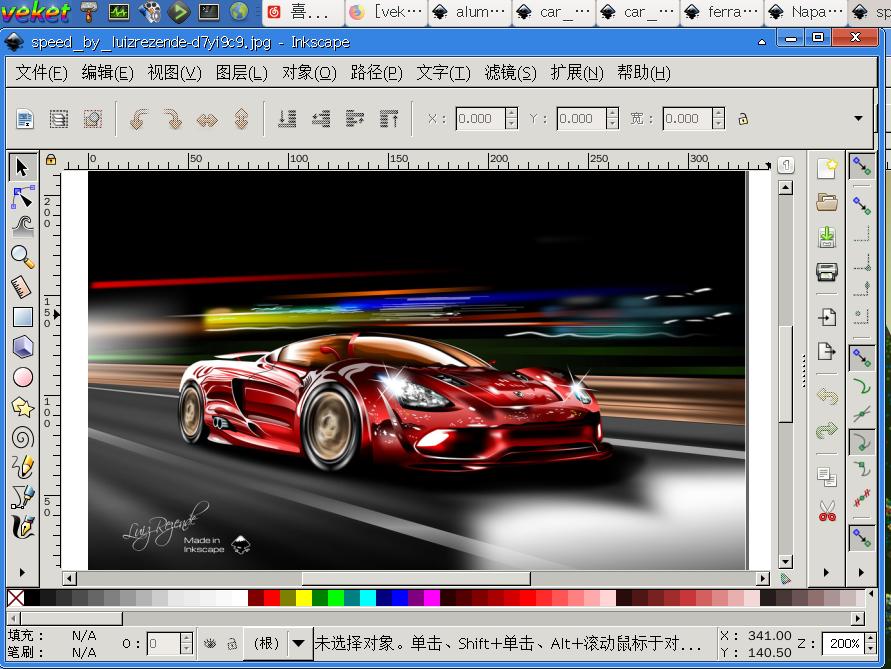The width and height of the screenshot is (891, 669).
Task: Activate the Spiral tool
Action: 22,437
